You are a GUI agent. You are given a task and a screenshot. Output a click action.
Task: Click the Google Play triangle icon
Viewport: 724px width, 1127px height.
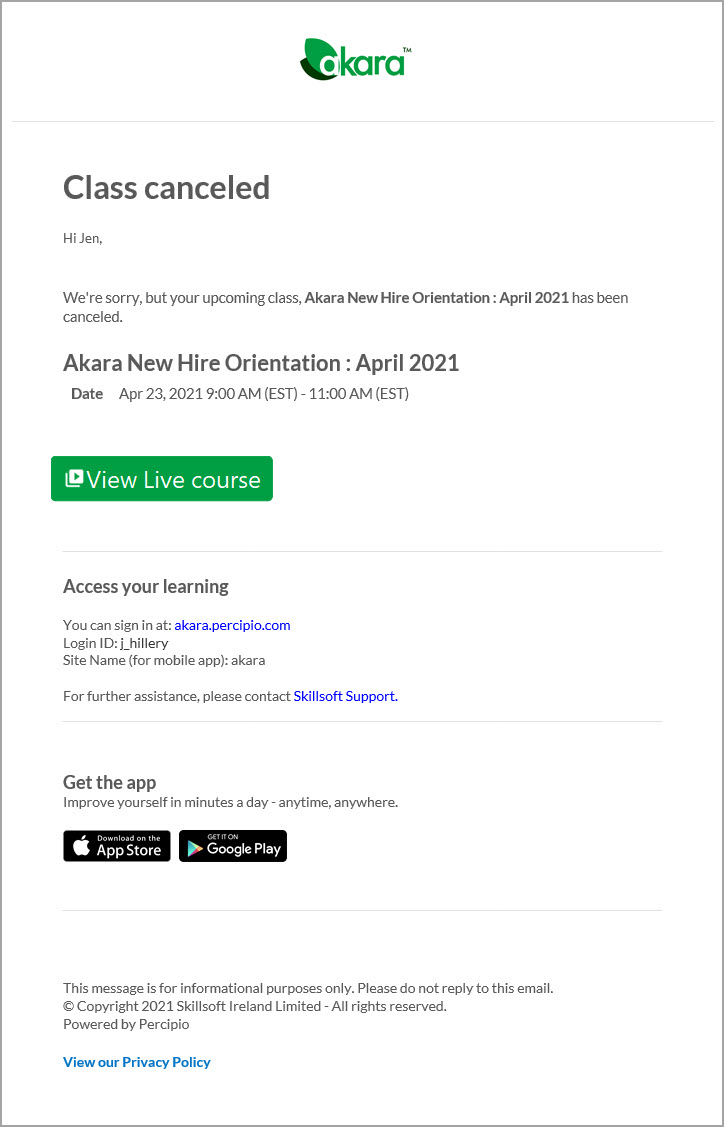click(x=194, y=847)
